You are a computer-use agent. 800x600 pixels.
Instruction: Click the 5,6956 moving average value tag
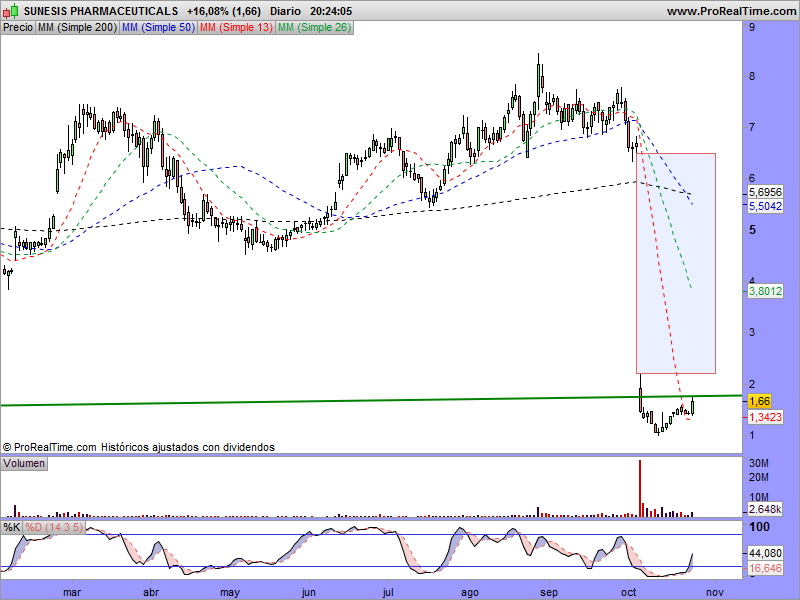(765, 192)
